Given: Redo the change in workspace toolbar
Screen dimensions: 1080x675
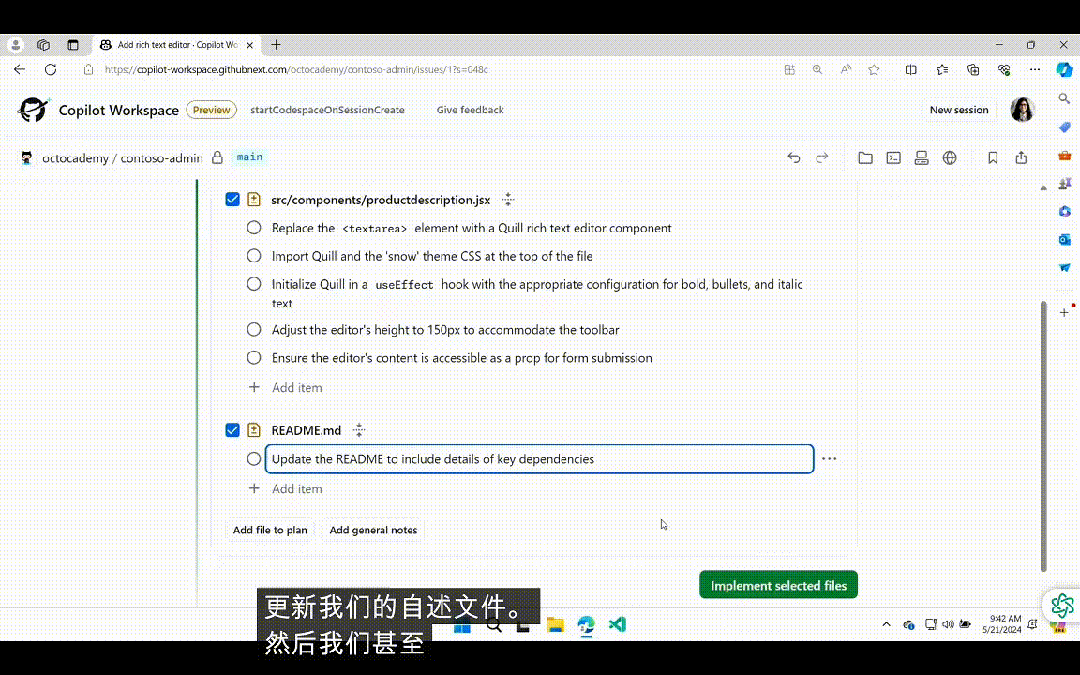Looking at the screenshot, I should [822, 158].
